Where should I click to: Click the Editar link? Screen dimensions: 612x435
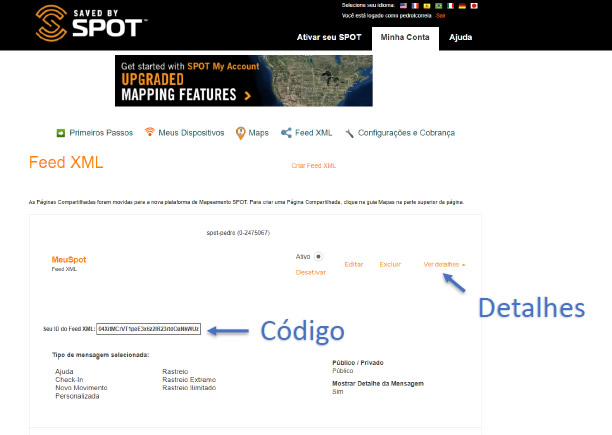(354, 265)
